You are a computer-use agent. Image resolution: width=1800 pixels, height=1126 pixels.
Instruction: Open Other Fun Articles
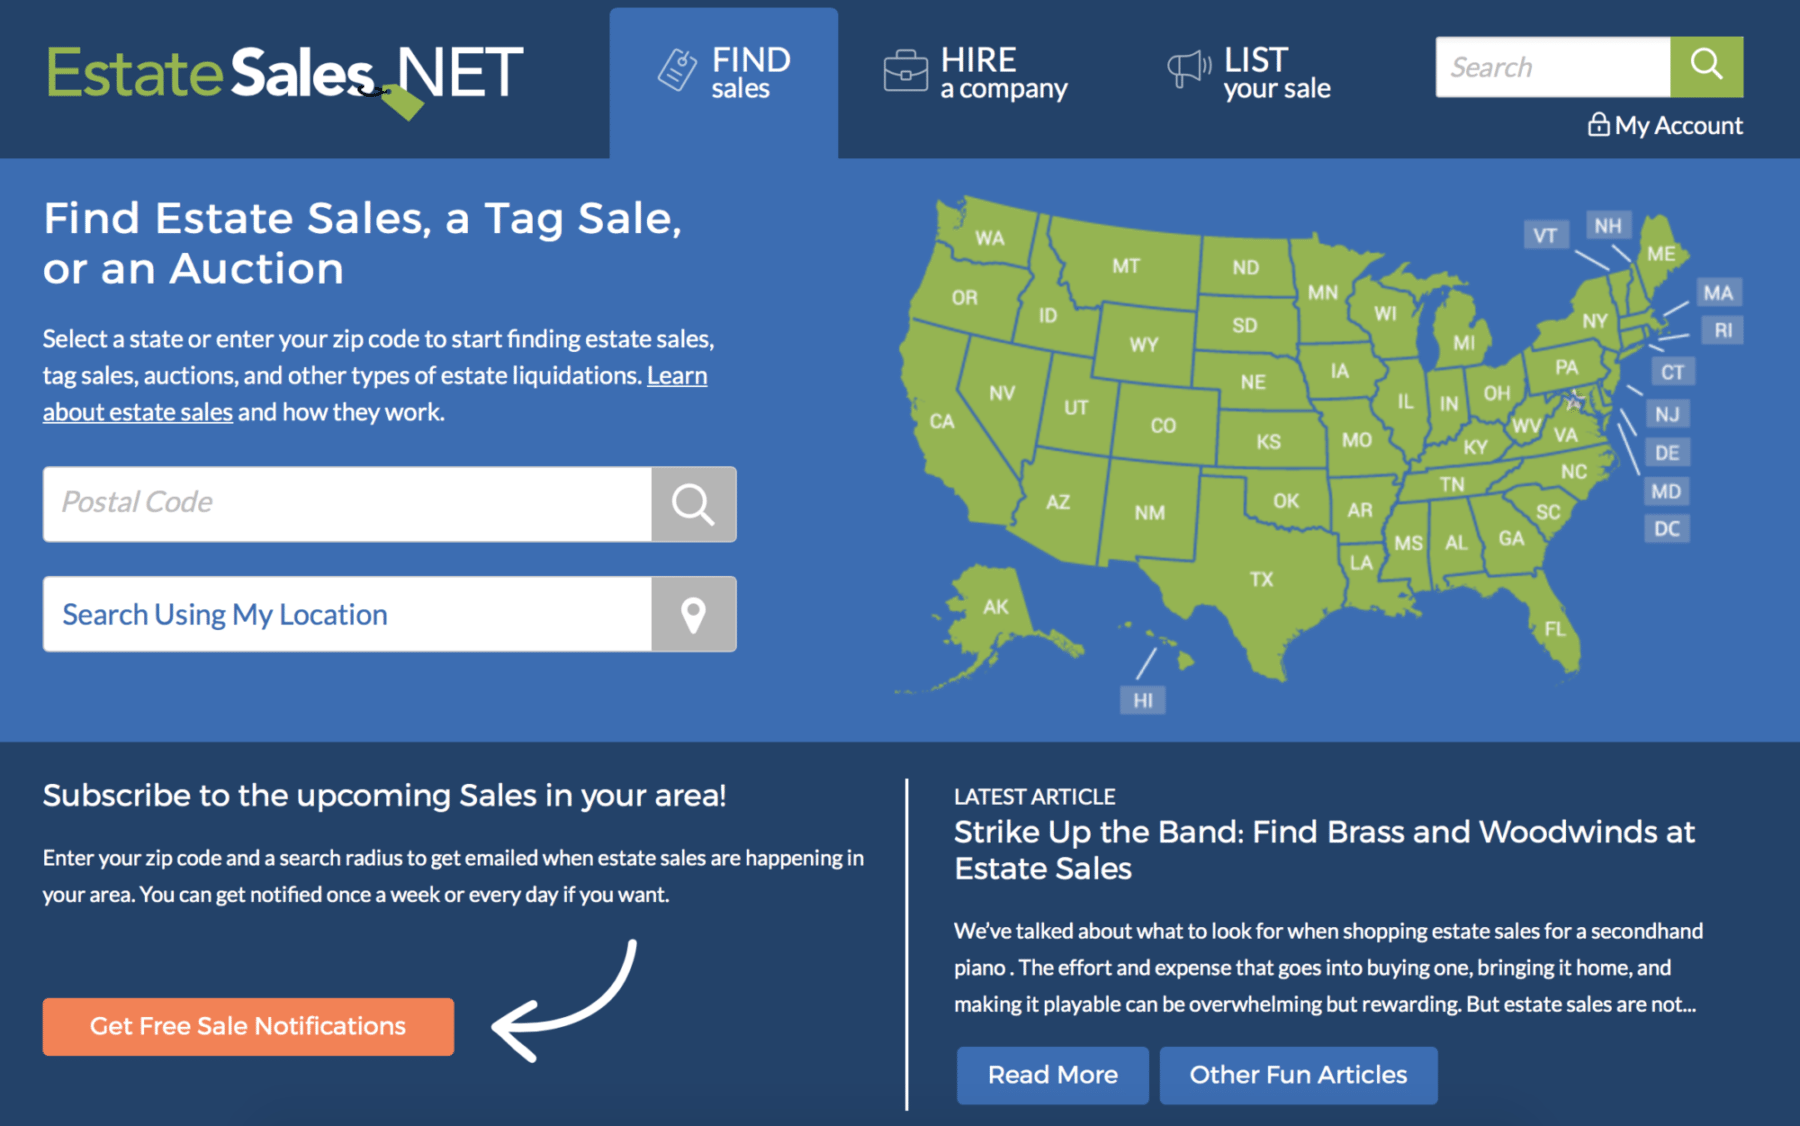[x=1297, y=1075]
